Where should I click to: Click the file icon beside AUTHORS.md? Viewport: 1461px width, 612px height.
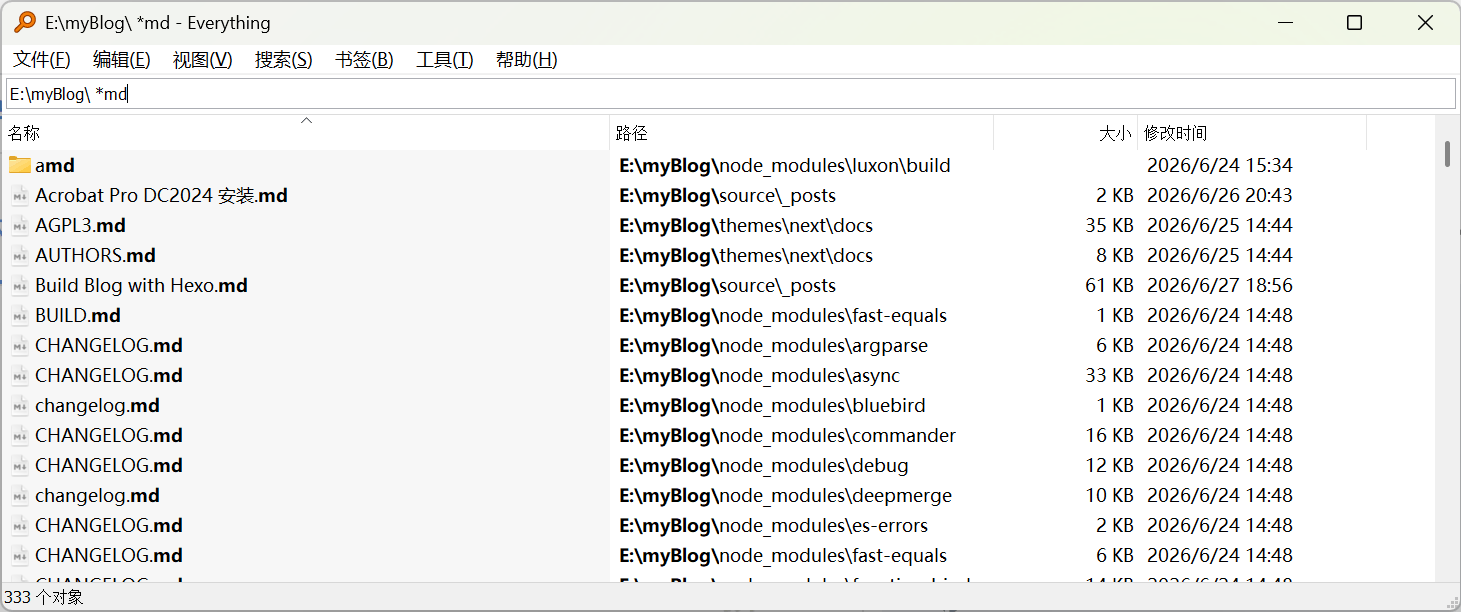tap(20, 255)
